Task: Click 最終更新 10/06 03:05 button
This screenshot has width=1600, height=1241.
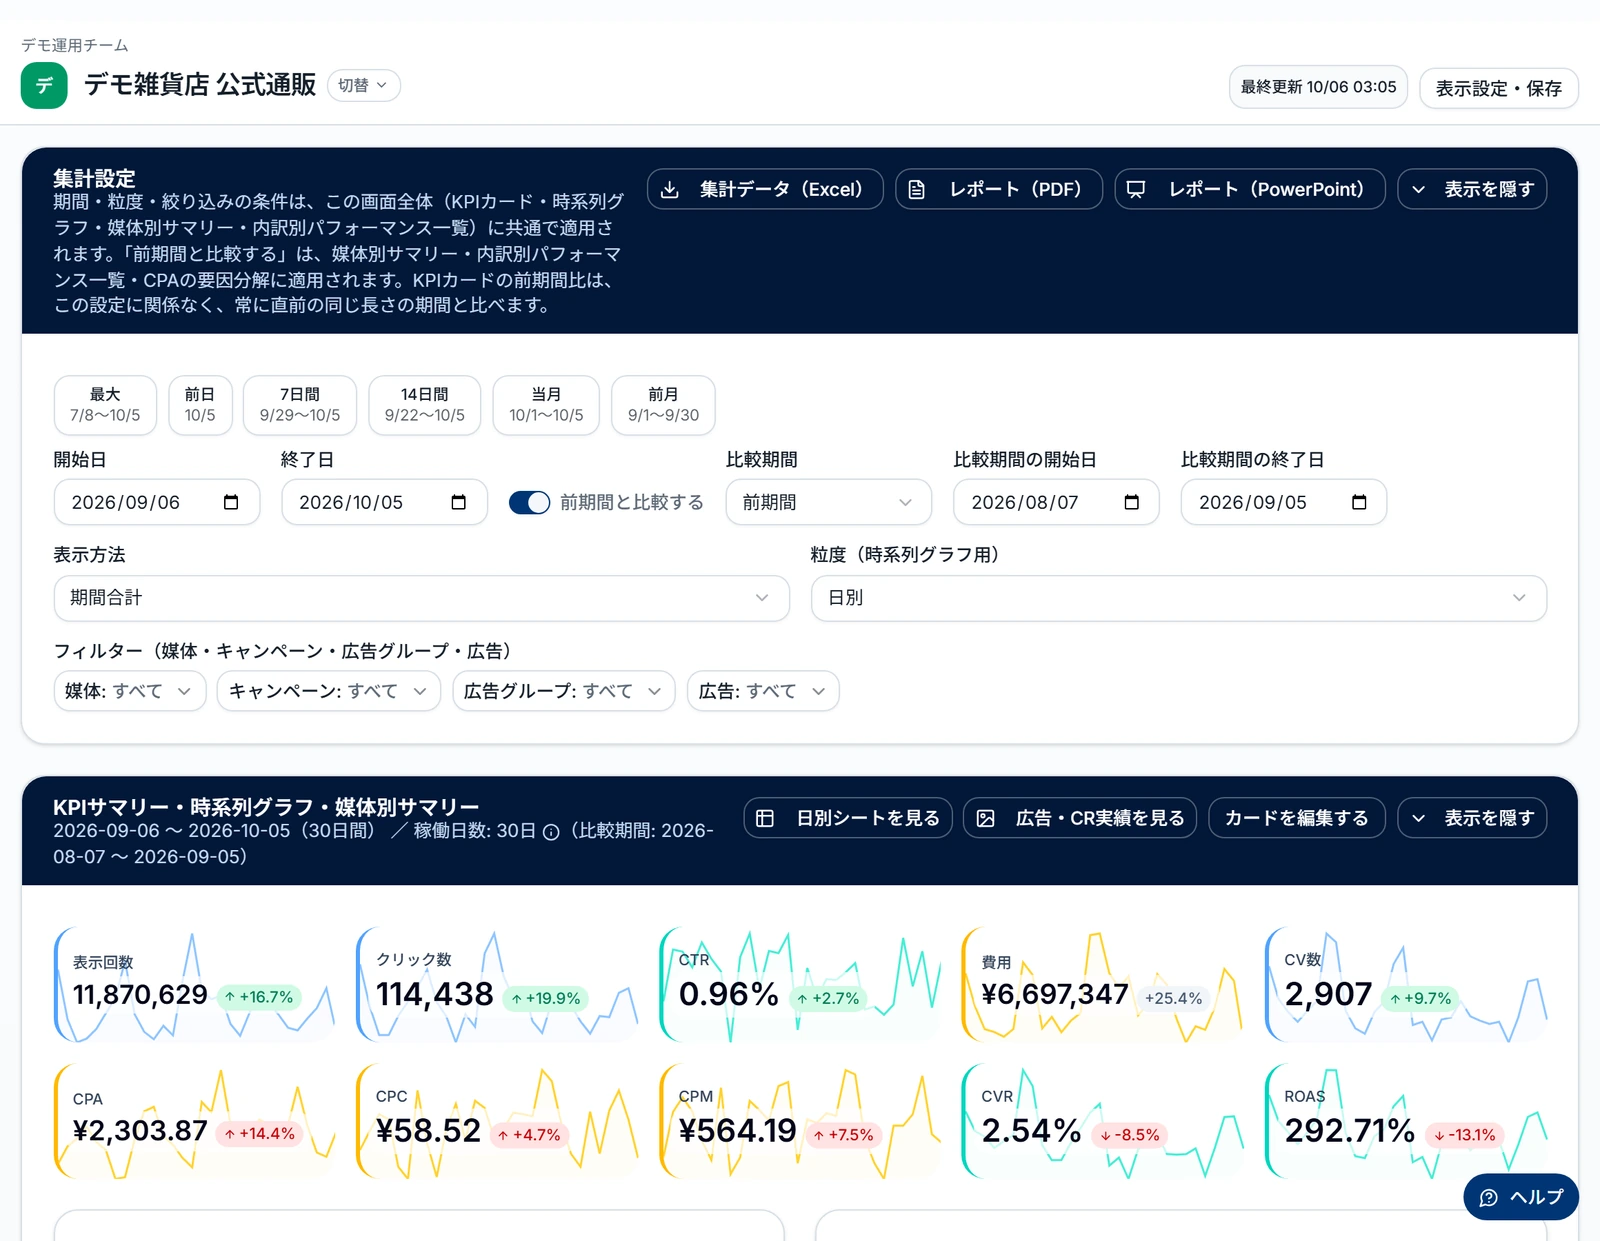Action: tap(1318, 87)
